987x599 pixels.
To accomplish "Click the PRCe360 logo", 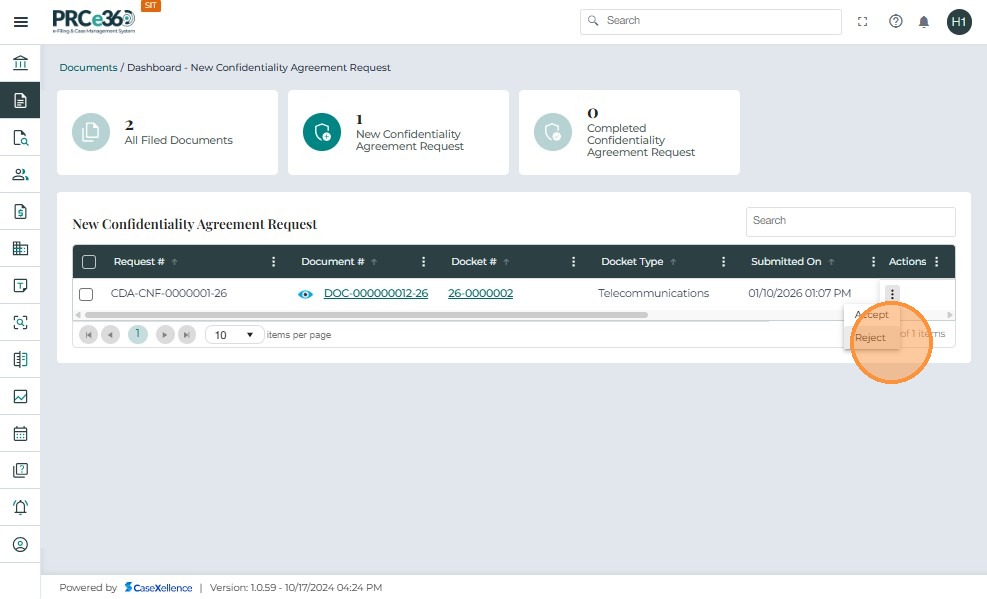I will [x=93, y=21].
